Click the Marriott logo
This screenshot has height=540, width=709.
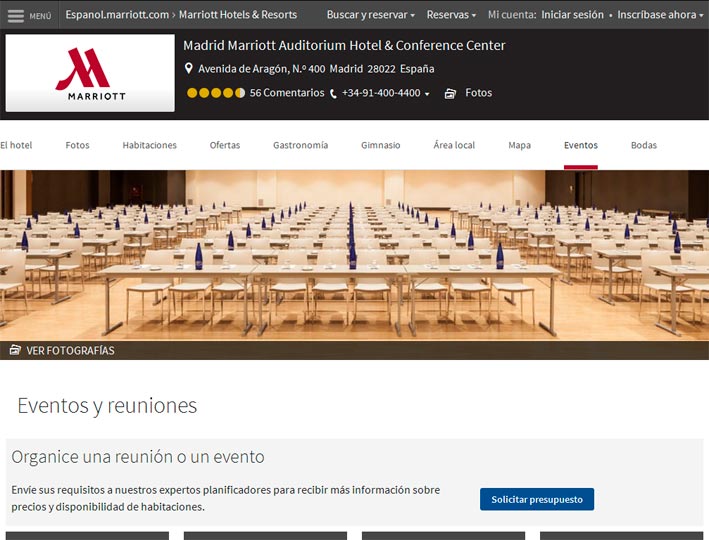(x=90, y=73)
